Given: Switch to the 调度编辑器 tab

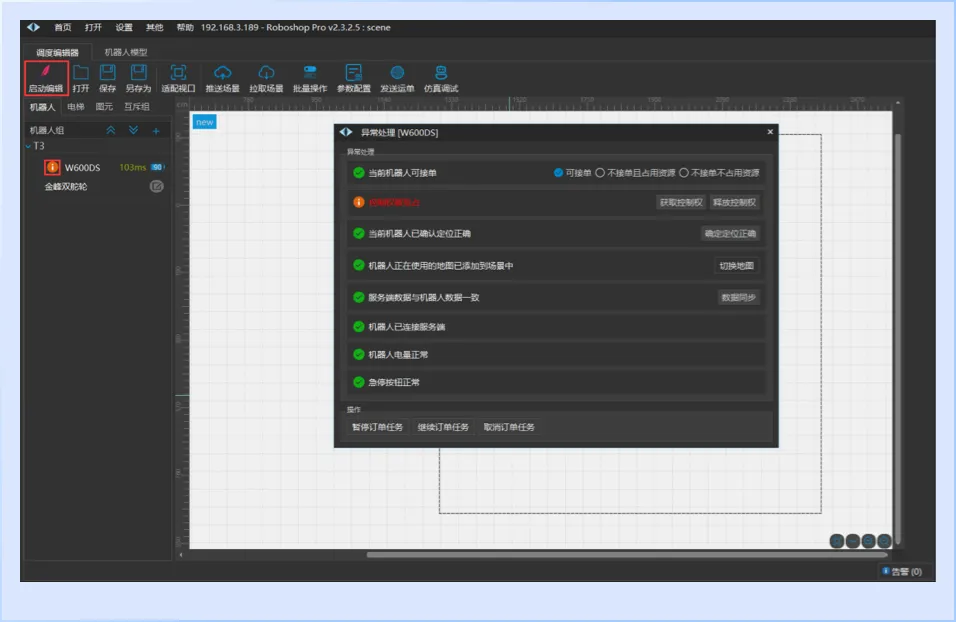Looking at the screenshot, I should click(x=57, y=52).
